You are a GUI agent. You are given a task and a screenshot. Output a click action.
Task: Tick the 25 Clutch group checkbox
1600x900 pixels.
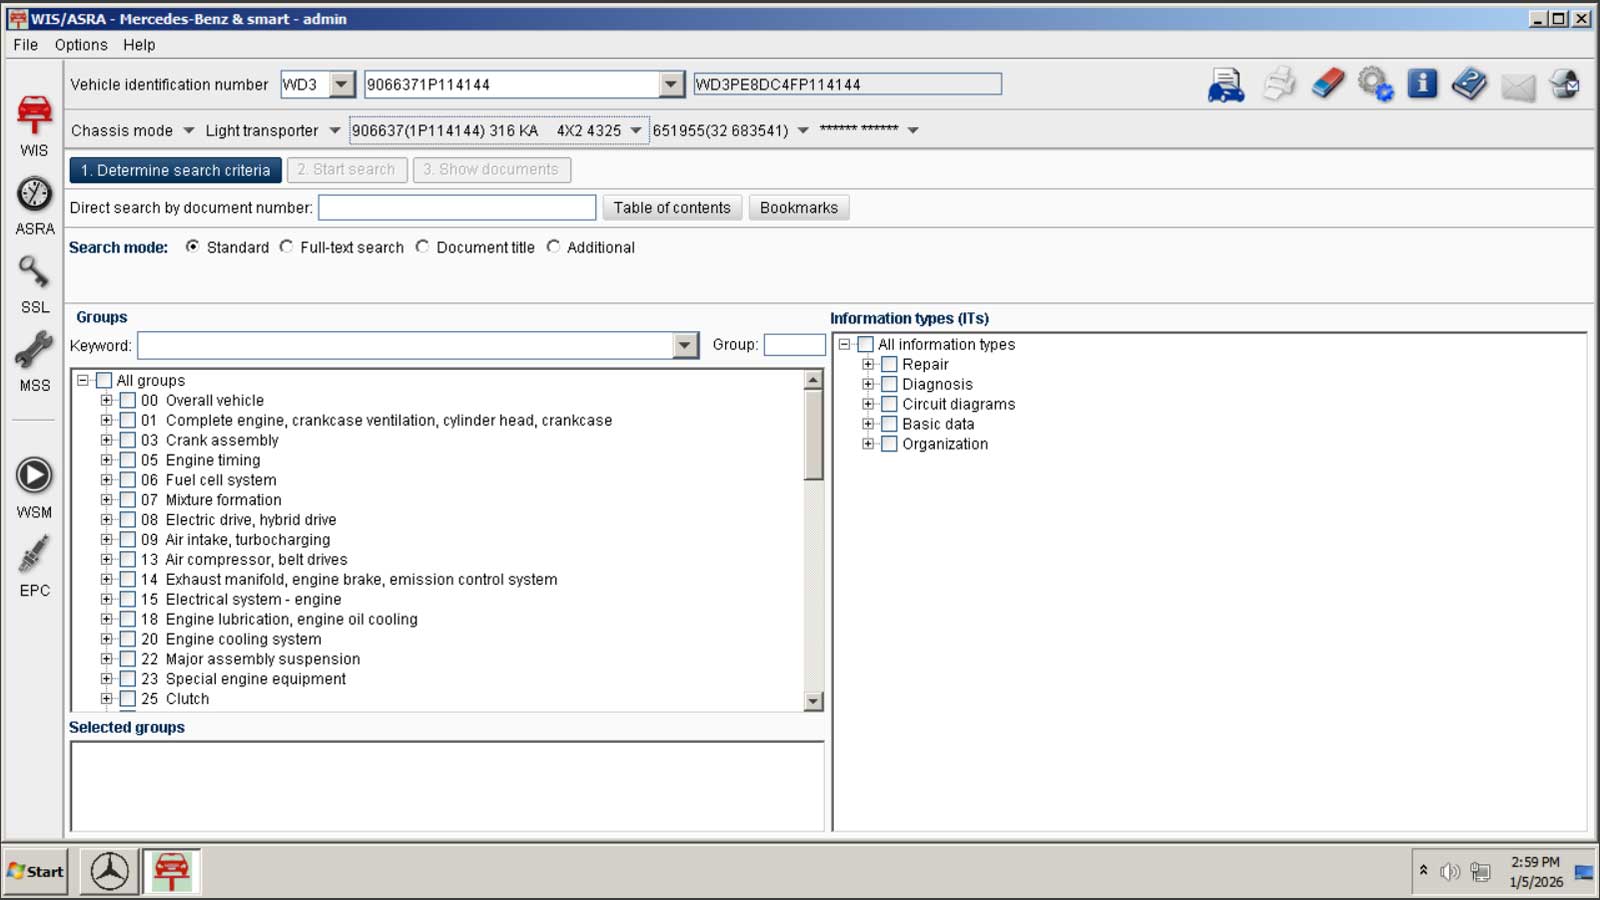click(x=128, y=699)
